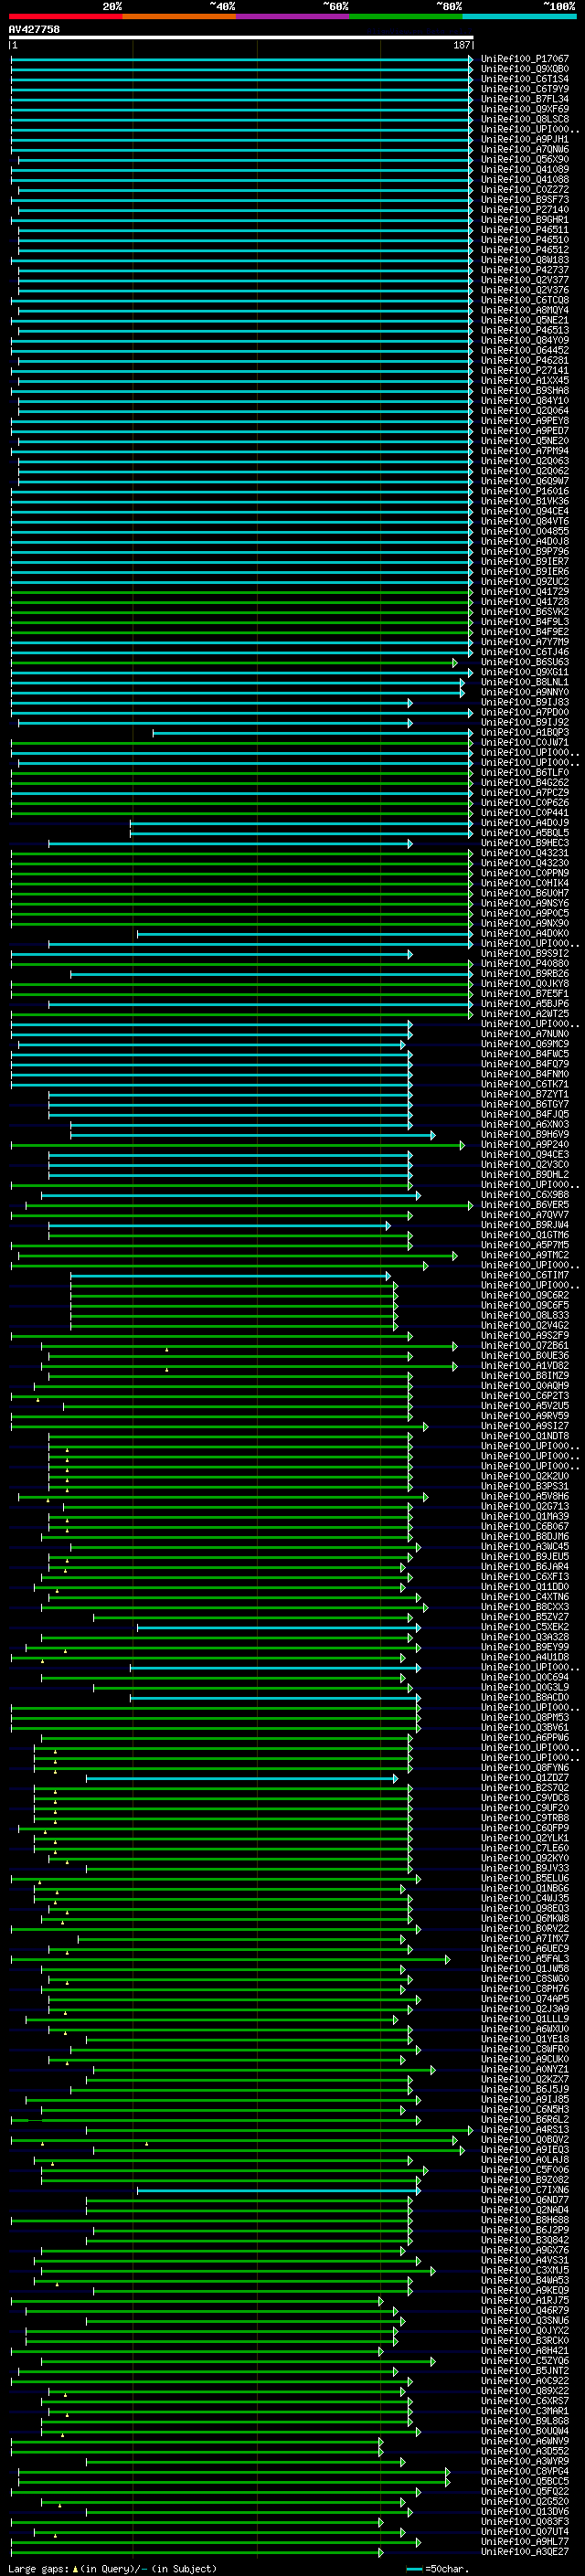Open hit UniRef100_Q9XG11
The image size is (585, 2576).
[524, 672]
